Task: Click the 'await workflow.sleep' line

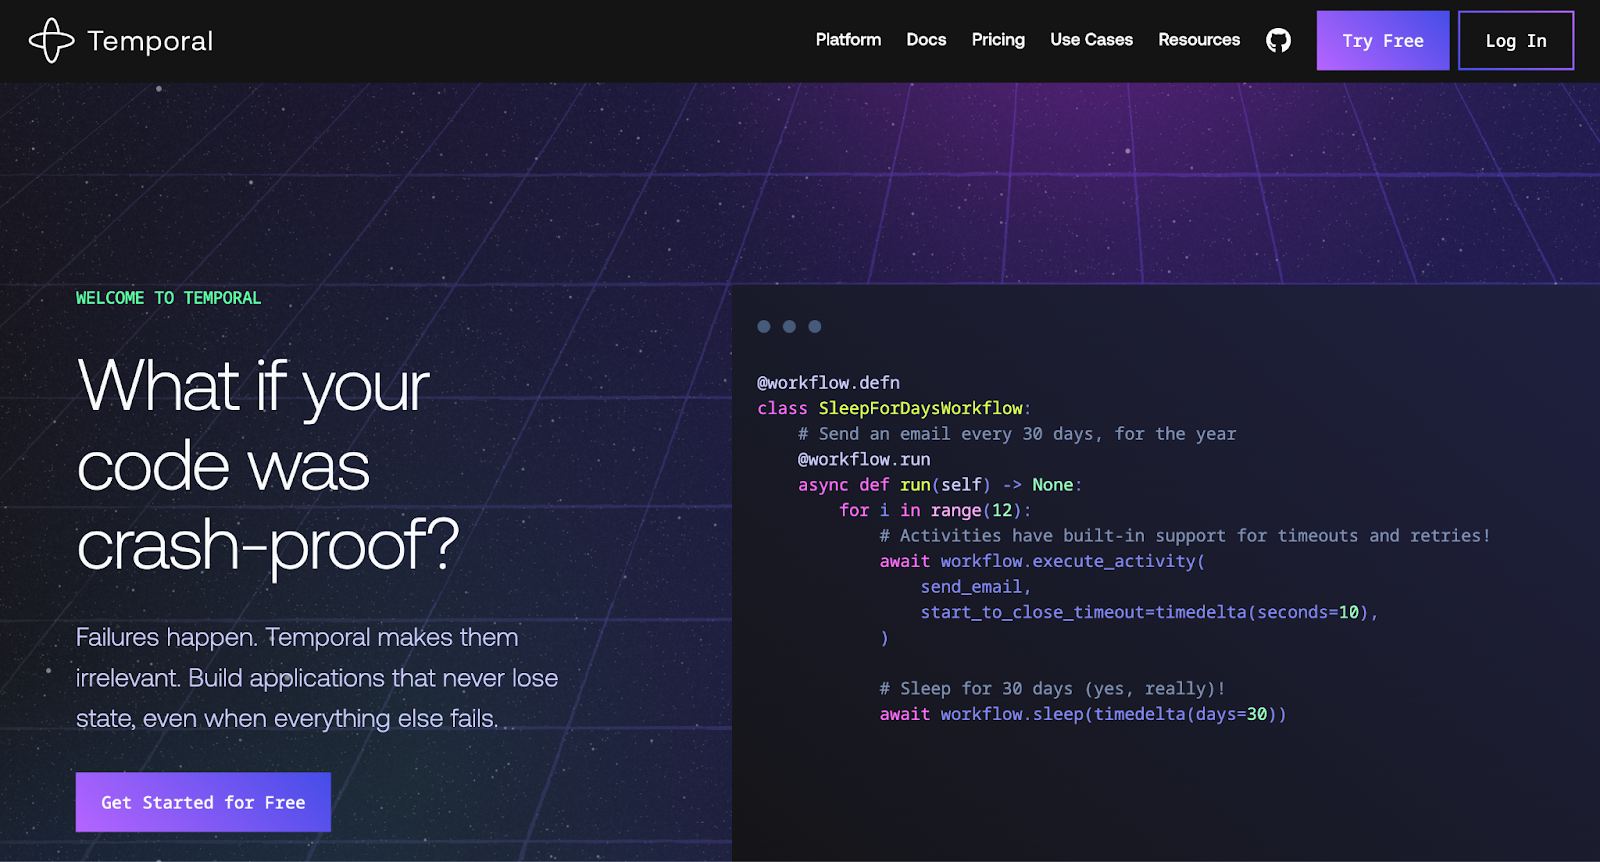Action: (1083, 714)
